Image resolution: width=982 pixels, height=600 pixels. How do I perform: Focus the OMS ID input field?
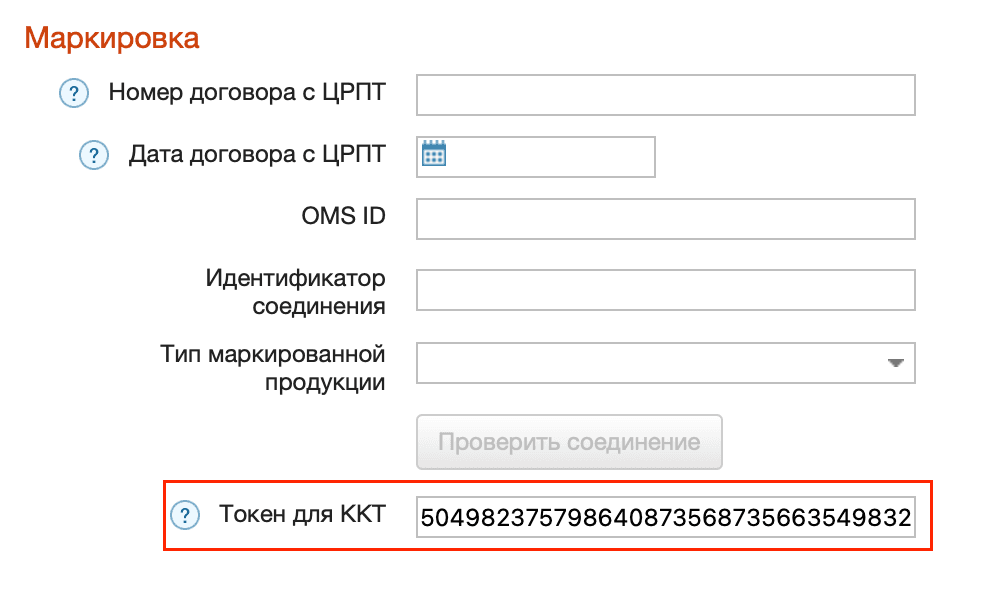[x=665, y=219]
